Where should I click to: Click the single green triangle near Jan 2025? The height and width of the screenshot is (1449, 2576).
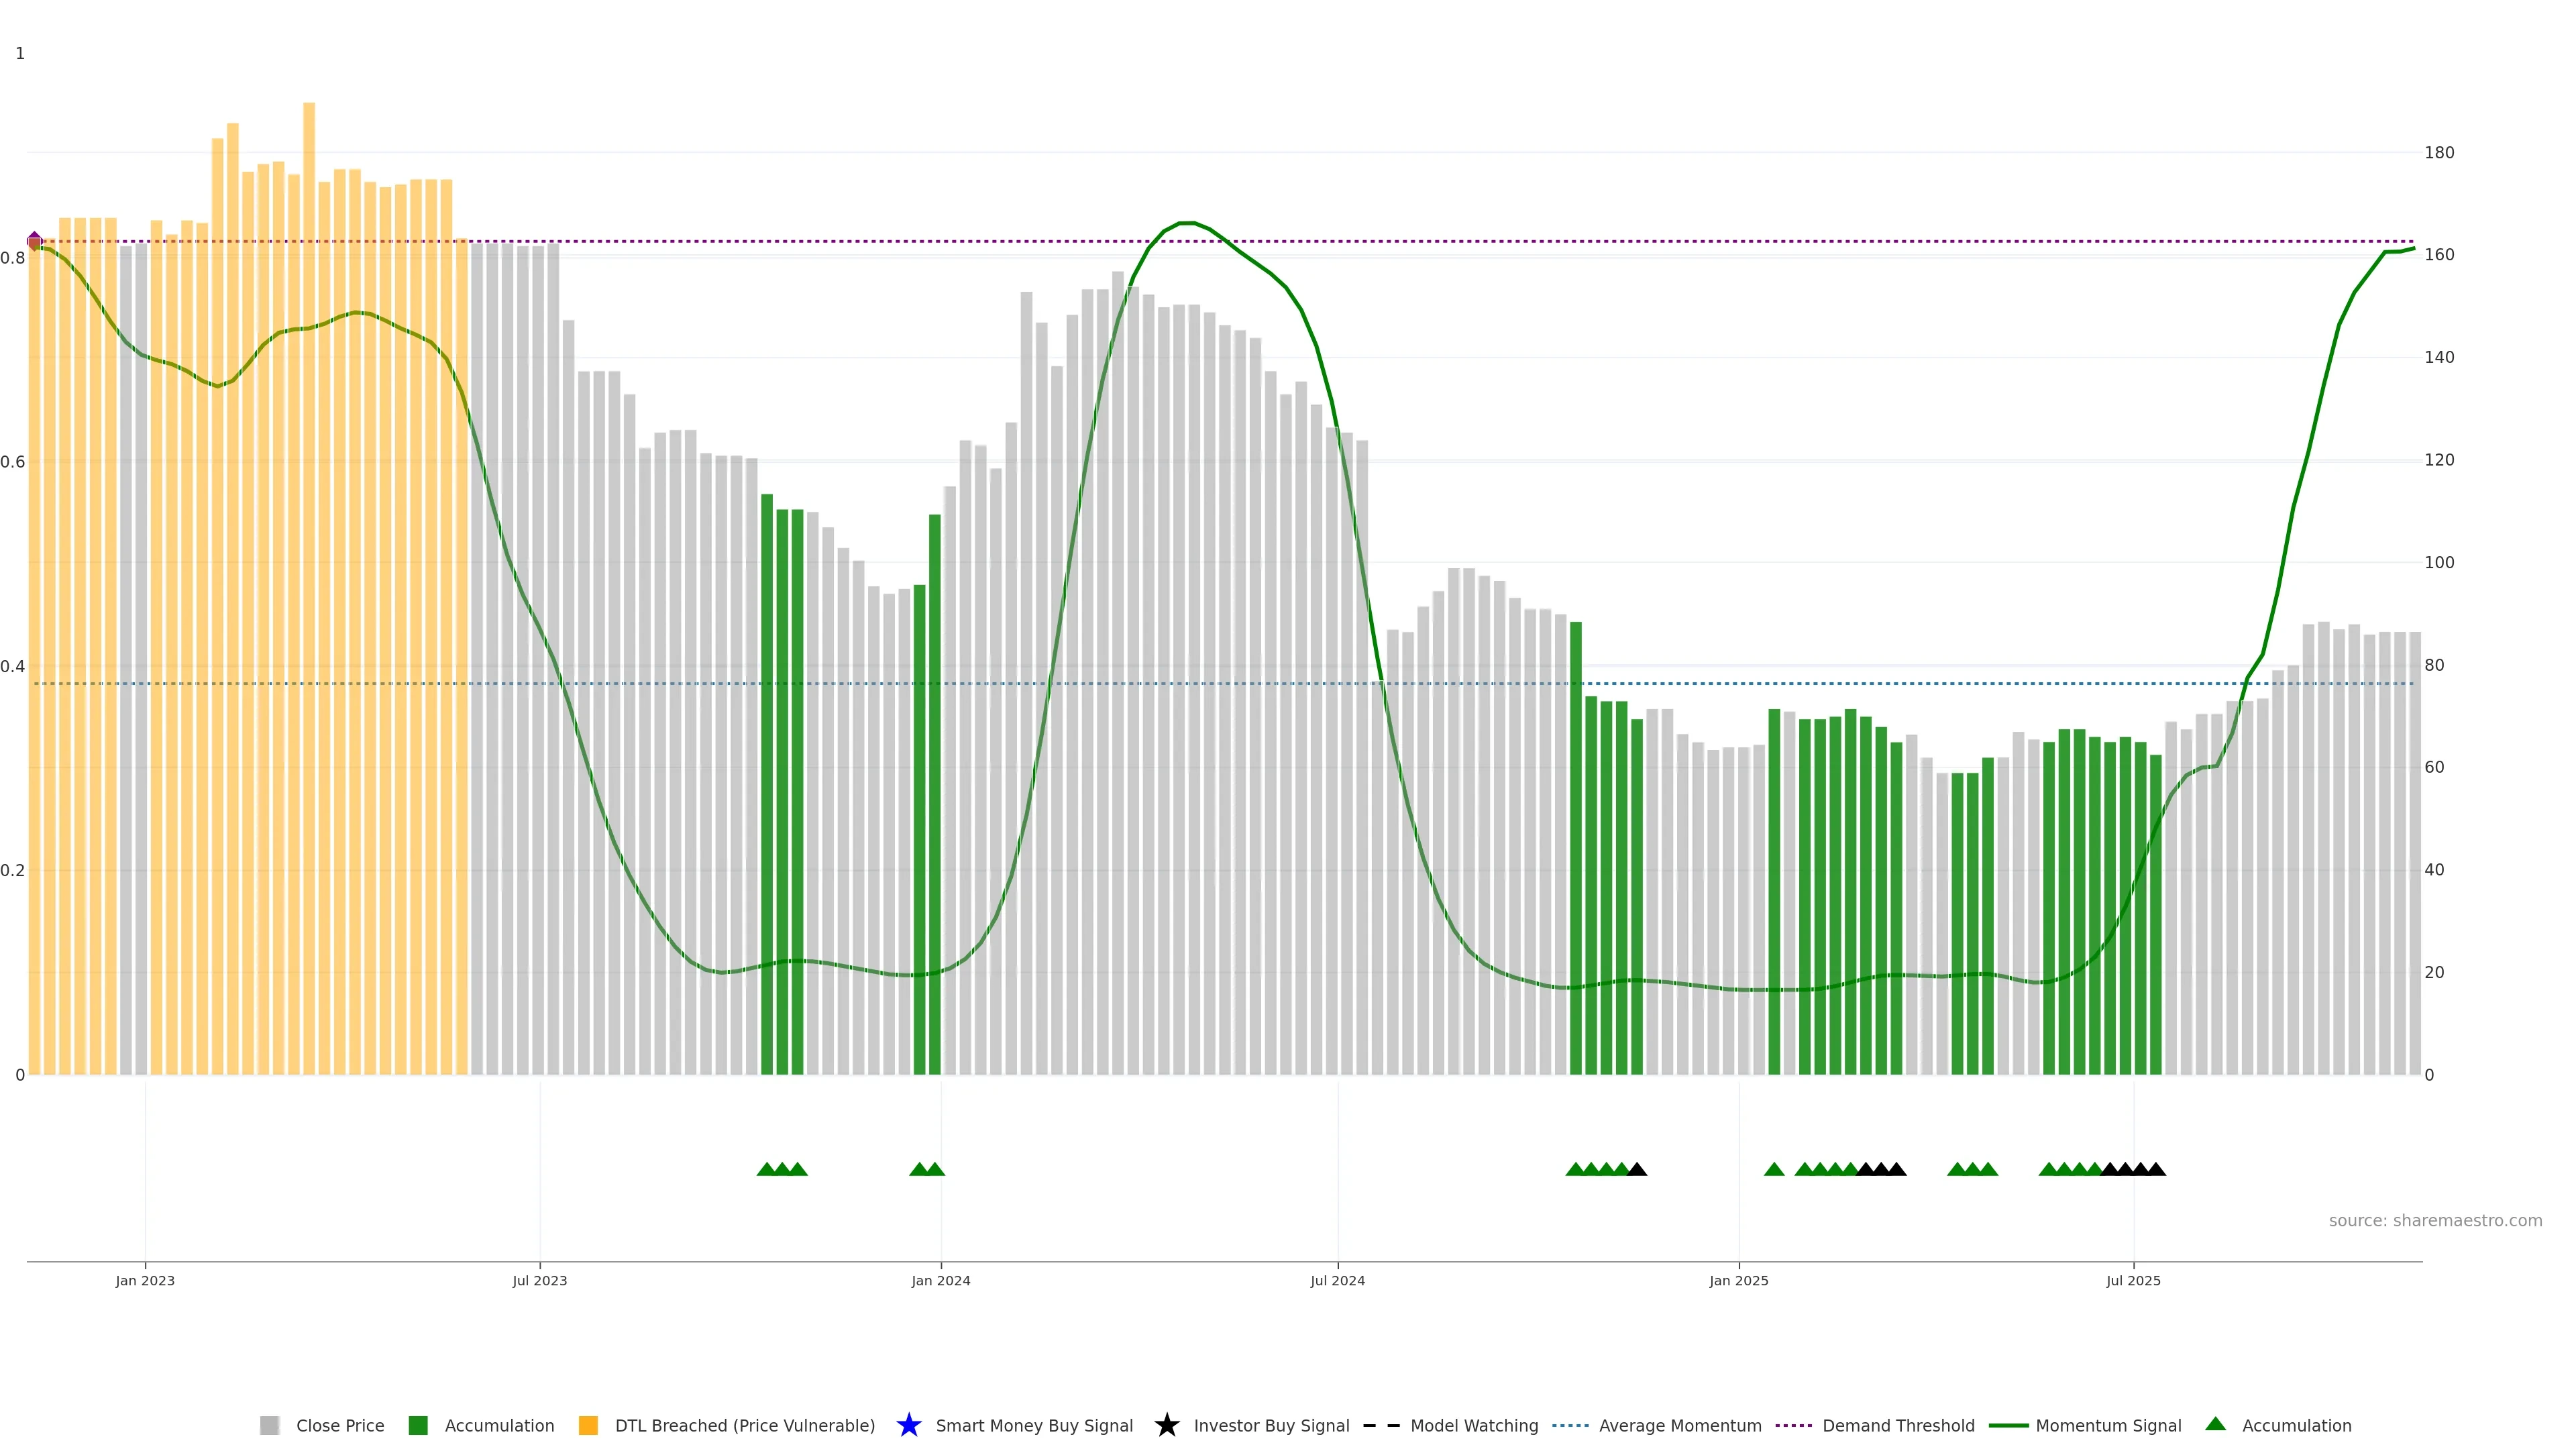coord(1774,1169)
